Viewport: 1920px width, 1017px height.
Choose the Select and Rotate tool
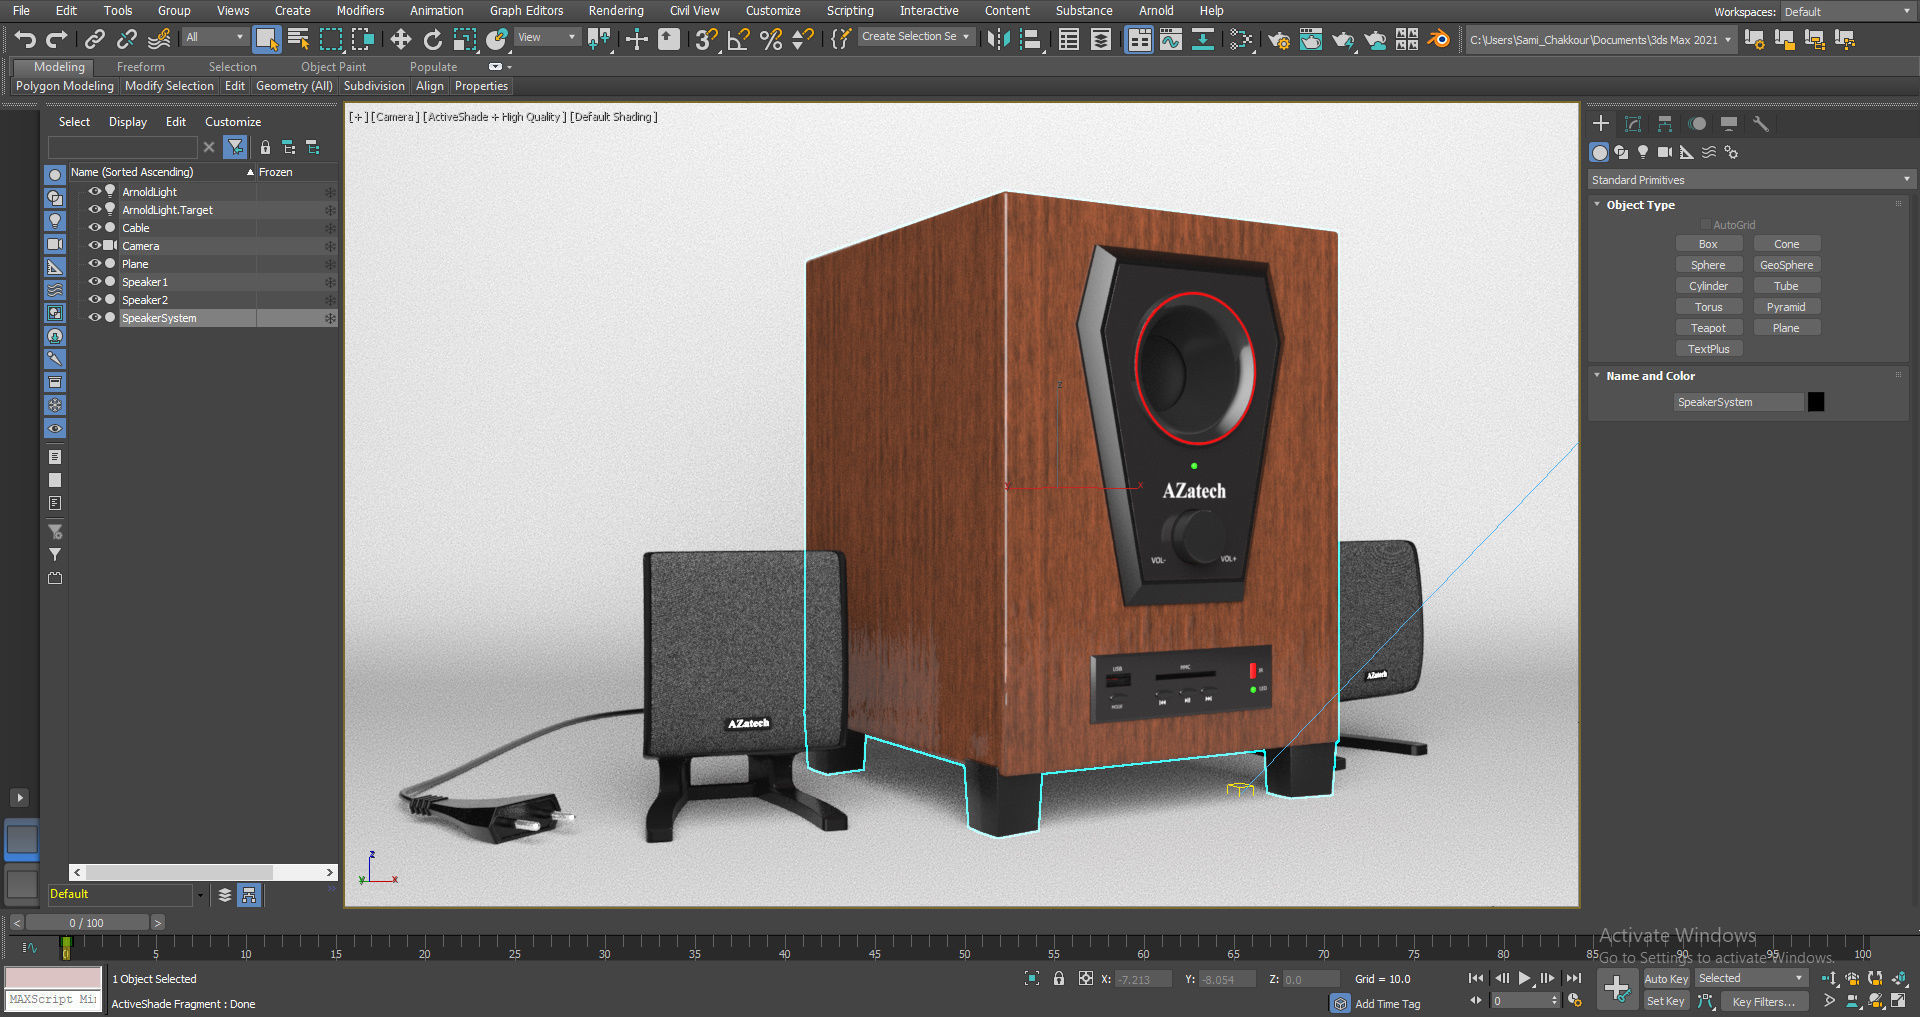433,39
